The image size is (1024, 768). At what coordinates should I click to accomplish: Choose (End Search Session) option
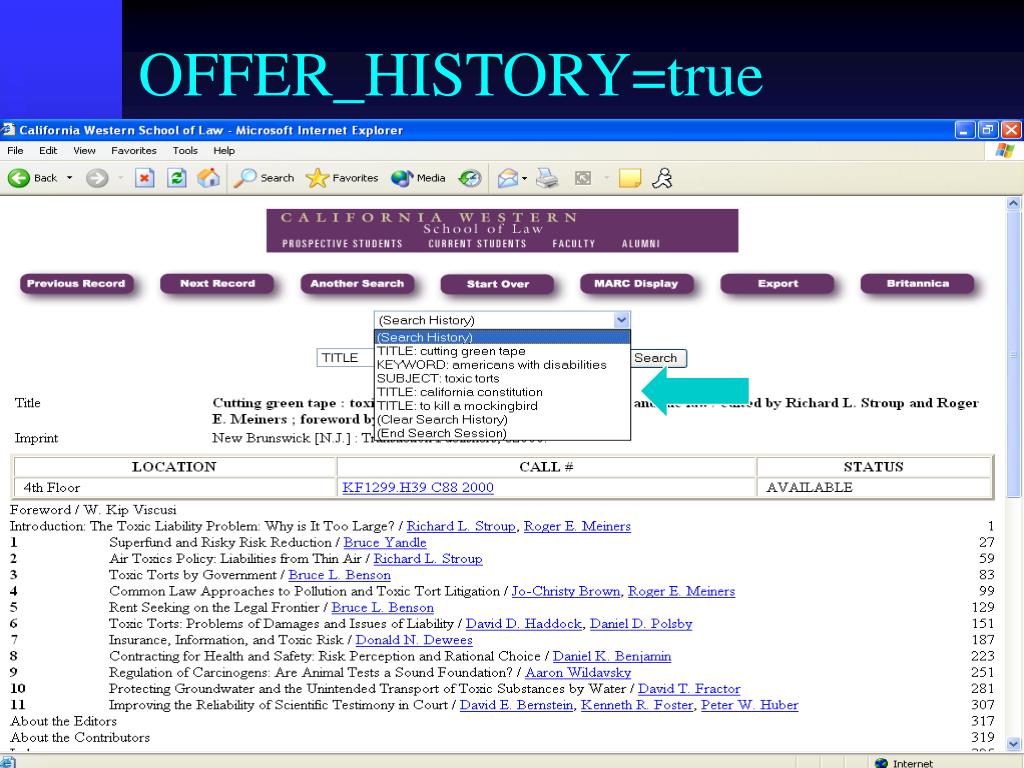coord(502,433)
